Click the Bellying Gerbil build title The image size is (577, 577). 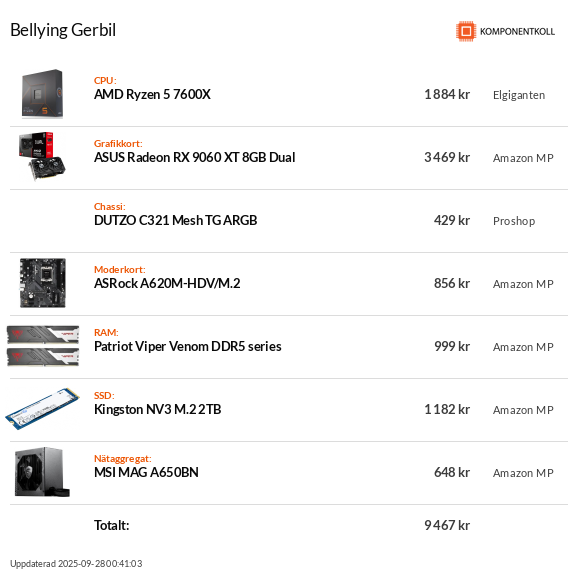(x=63, y=30)
